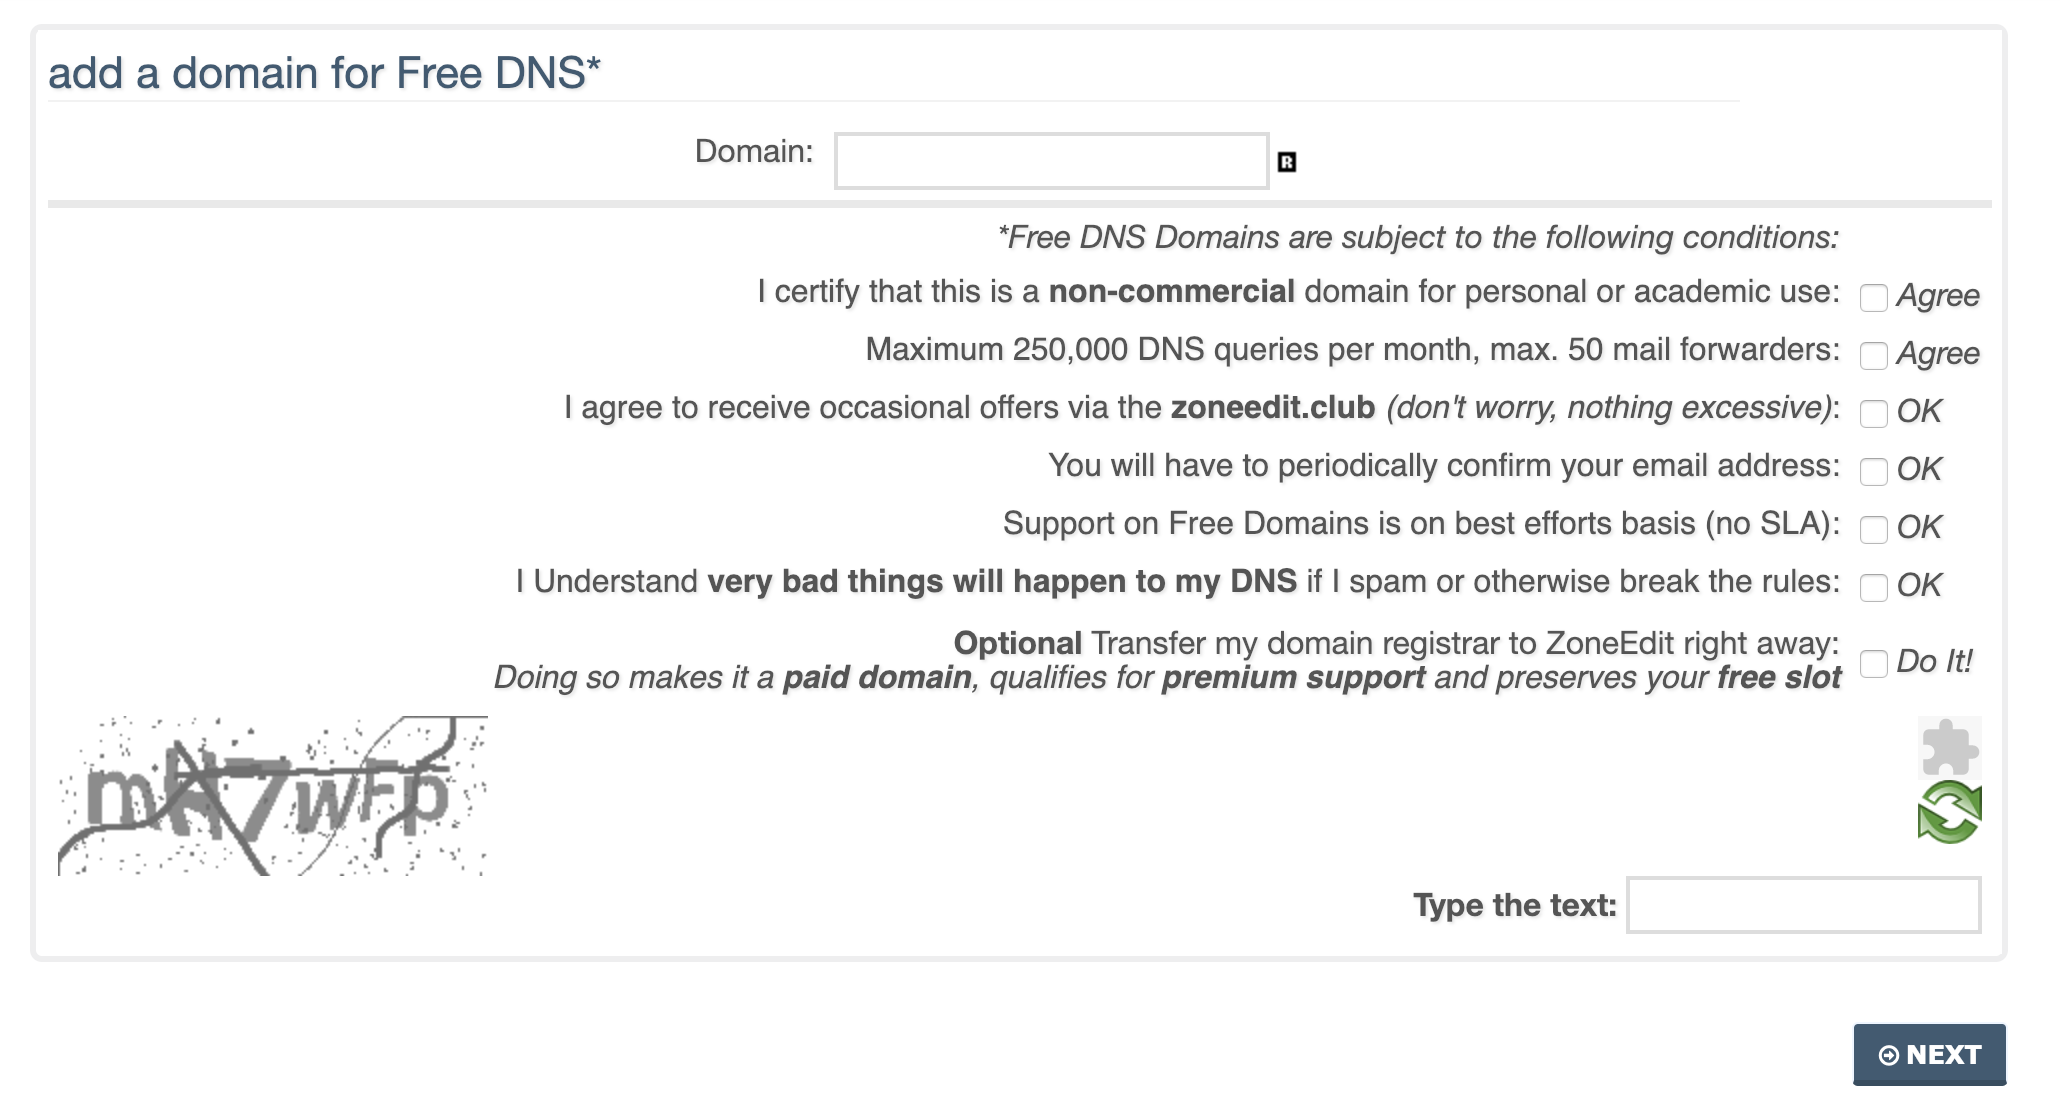
Task: Click the gray puzzle piece icon
Action: (x=1948, y=748)
